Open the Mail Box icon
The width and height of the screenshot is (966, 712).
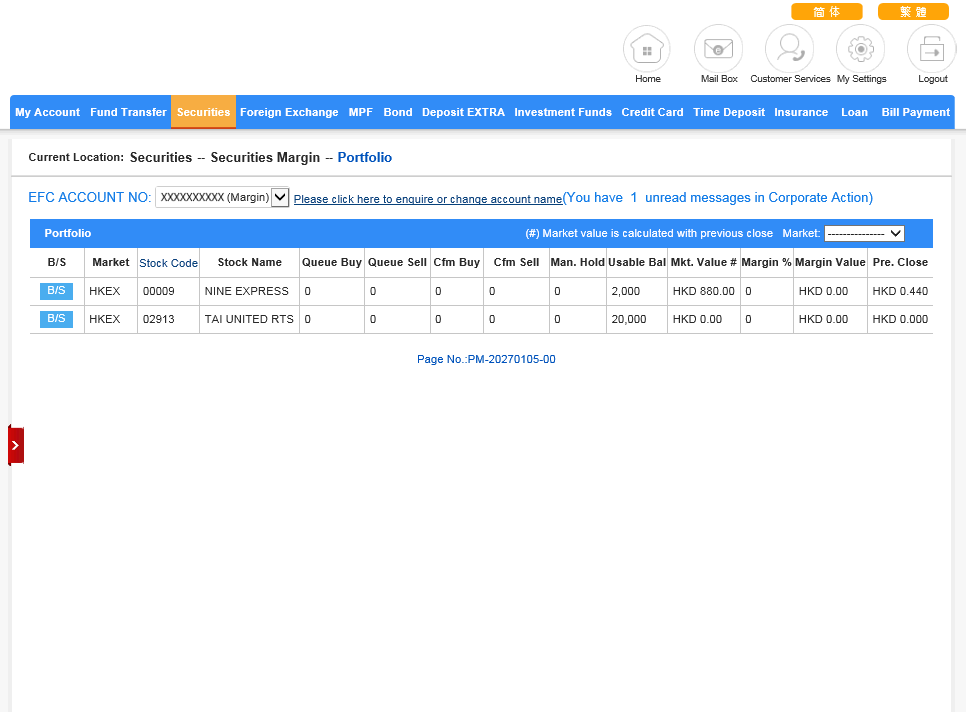[x=718, y=49]
